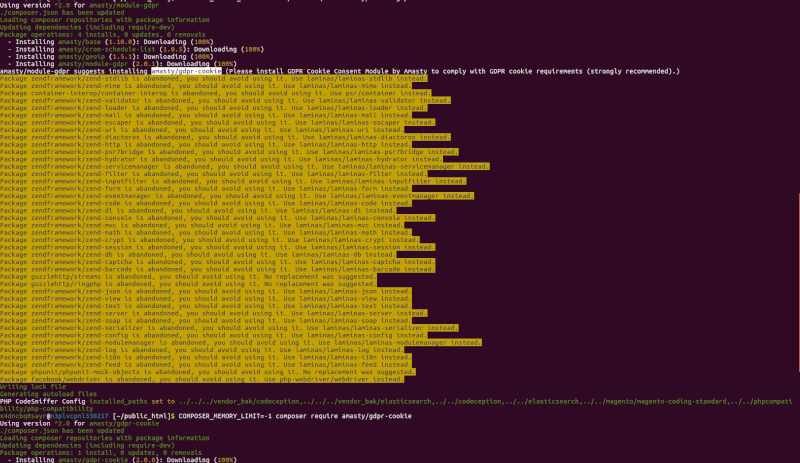Viewport: 800px width, 463px height.
Task: Click the "[~/public_html]$" shell prompt
Action: pyautogui.click(x=143, y=416)
